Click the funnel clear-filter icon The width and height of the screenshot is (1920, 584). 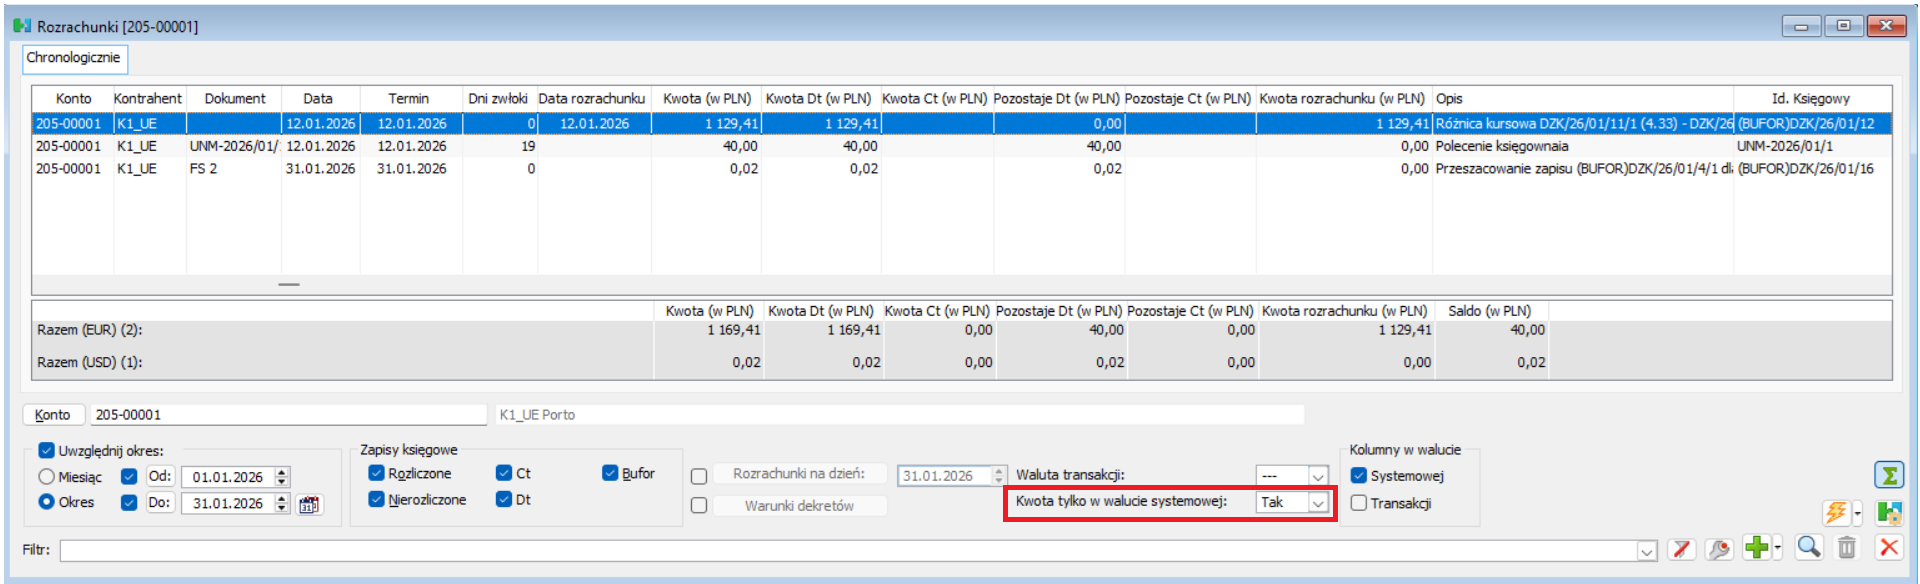click(1682, 549)
